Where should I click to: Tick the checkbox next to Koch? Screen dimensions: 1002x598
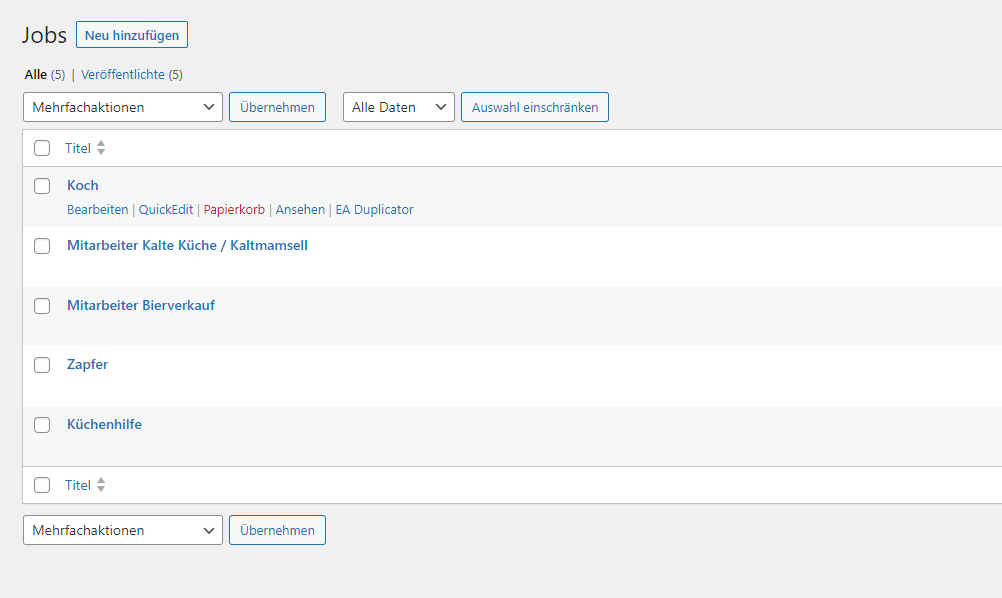coord(42,186)
